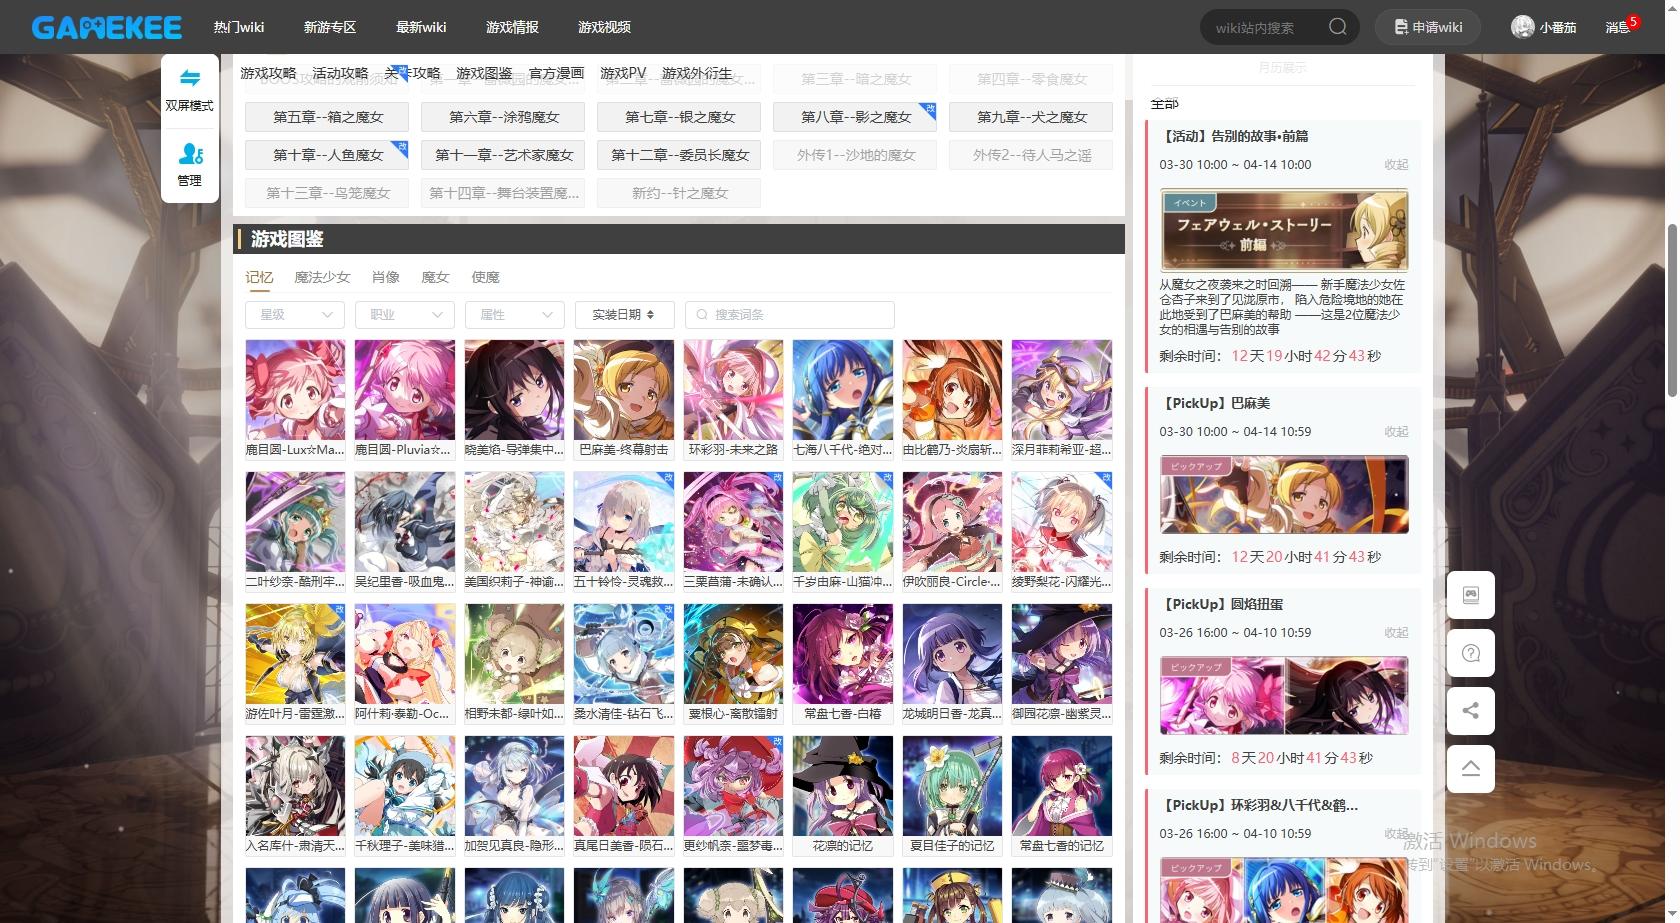The image size is (1680, 923).
Task: Jump to 官方漫画 section anchor
Action: (556, 73)
